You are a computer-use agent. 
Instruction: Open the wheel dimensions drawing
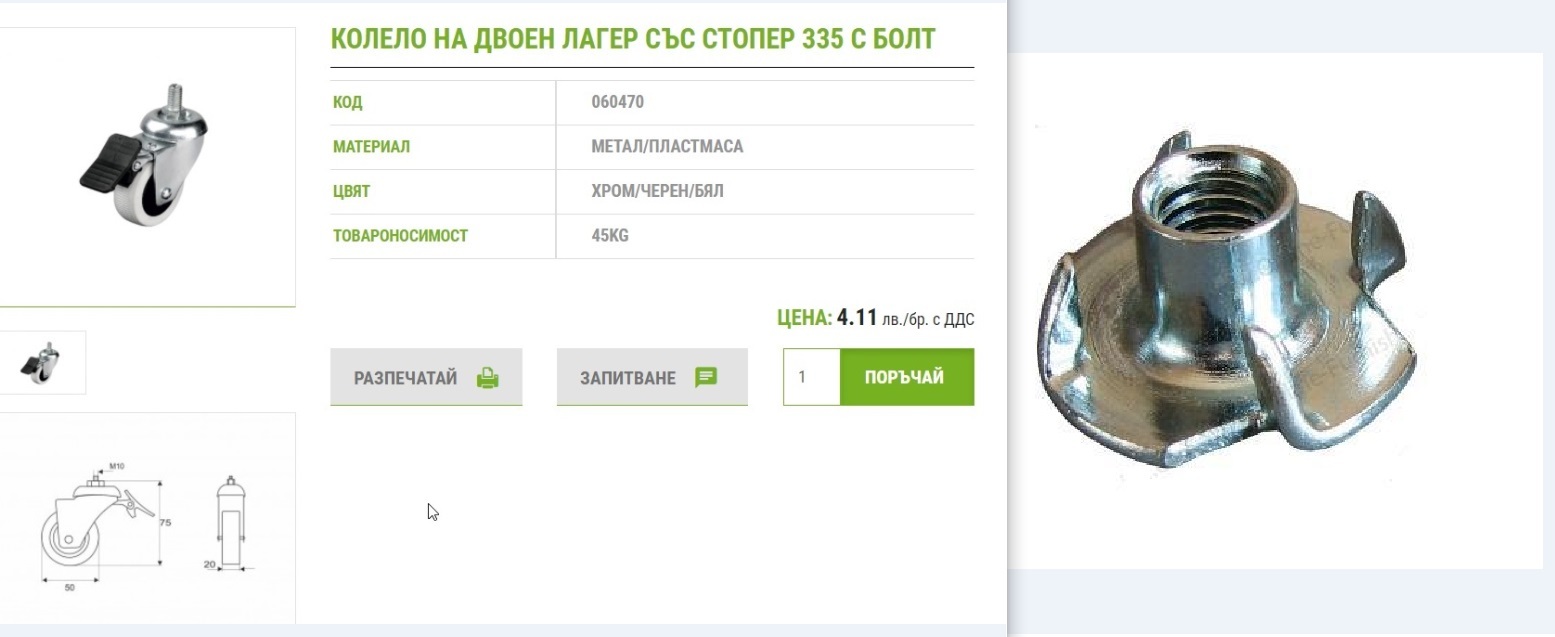(146, 520)
